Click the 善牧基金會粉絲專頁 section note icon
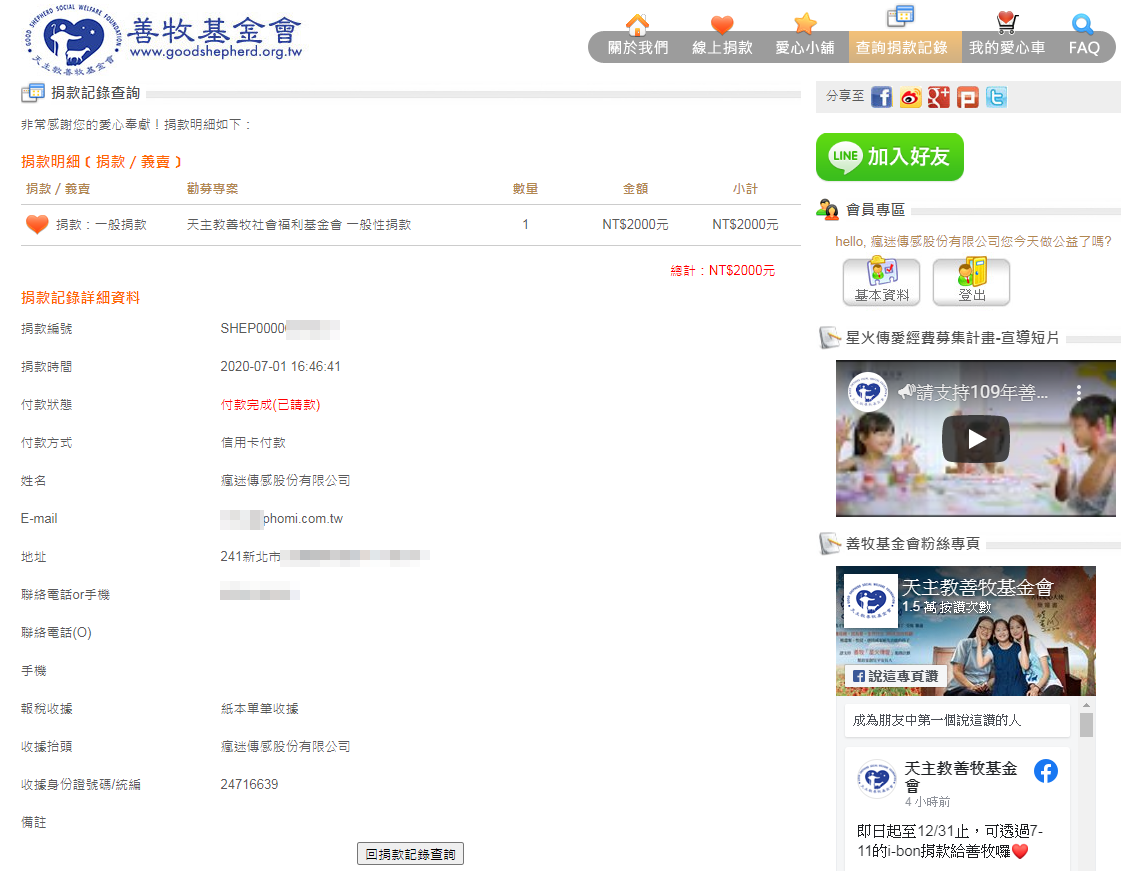The width and height of the screenshot is (1136, 871). coord(829,543)
